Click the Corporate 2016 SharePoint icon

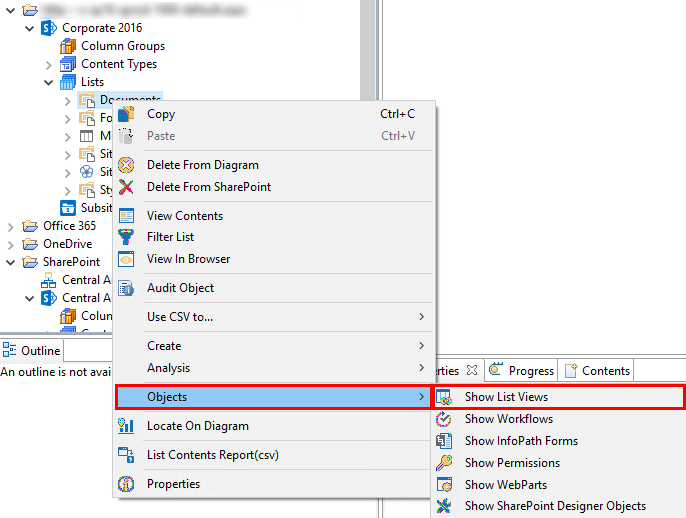[x=49, y=28]
